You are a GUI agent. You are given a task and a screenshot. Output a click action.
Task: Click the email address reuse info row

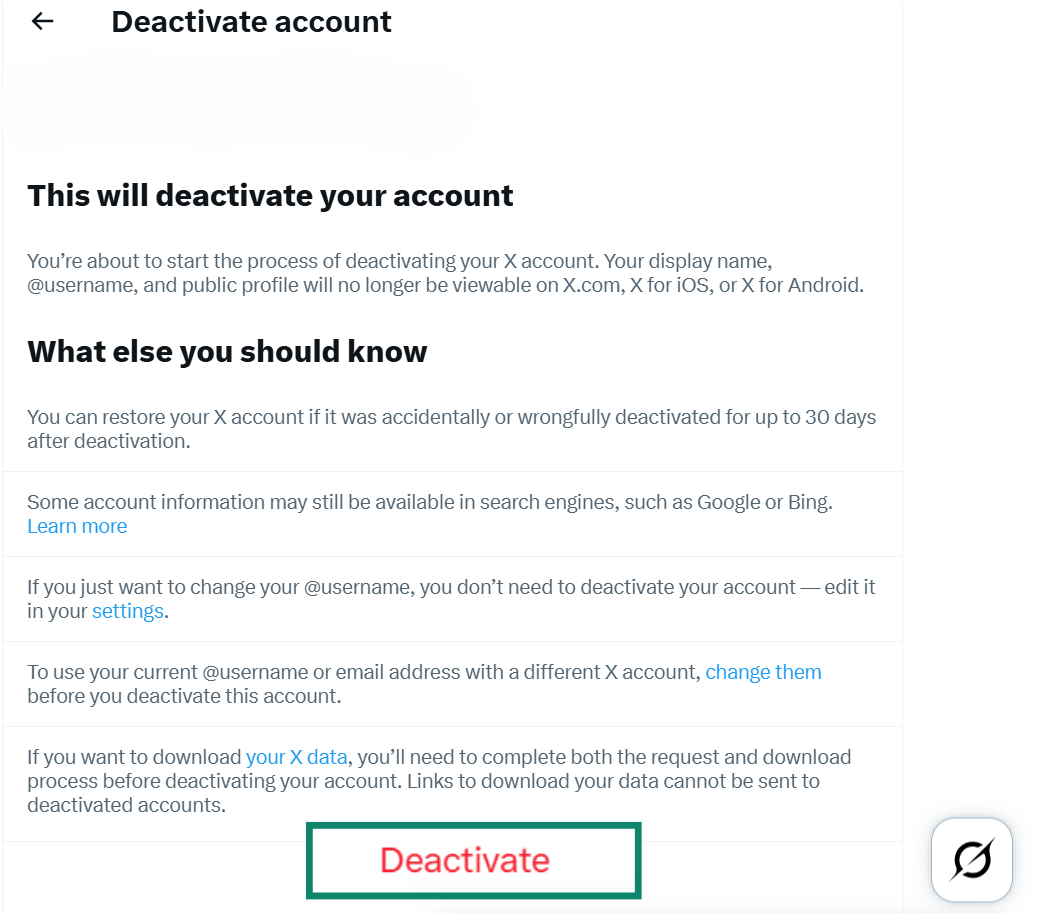[x=451, y=683]
